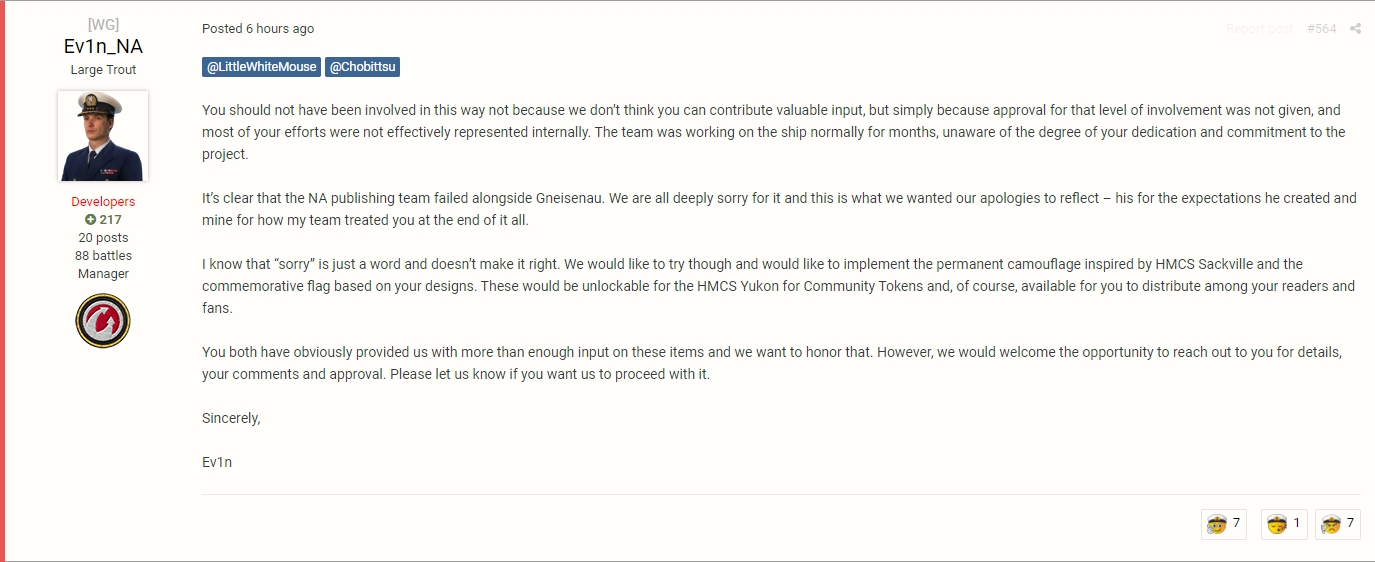Click the Developers group label
Viewport: 1375px width, 562px height.
[103, 202]
